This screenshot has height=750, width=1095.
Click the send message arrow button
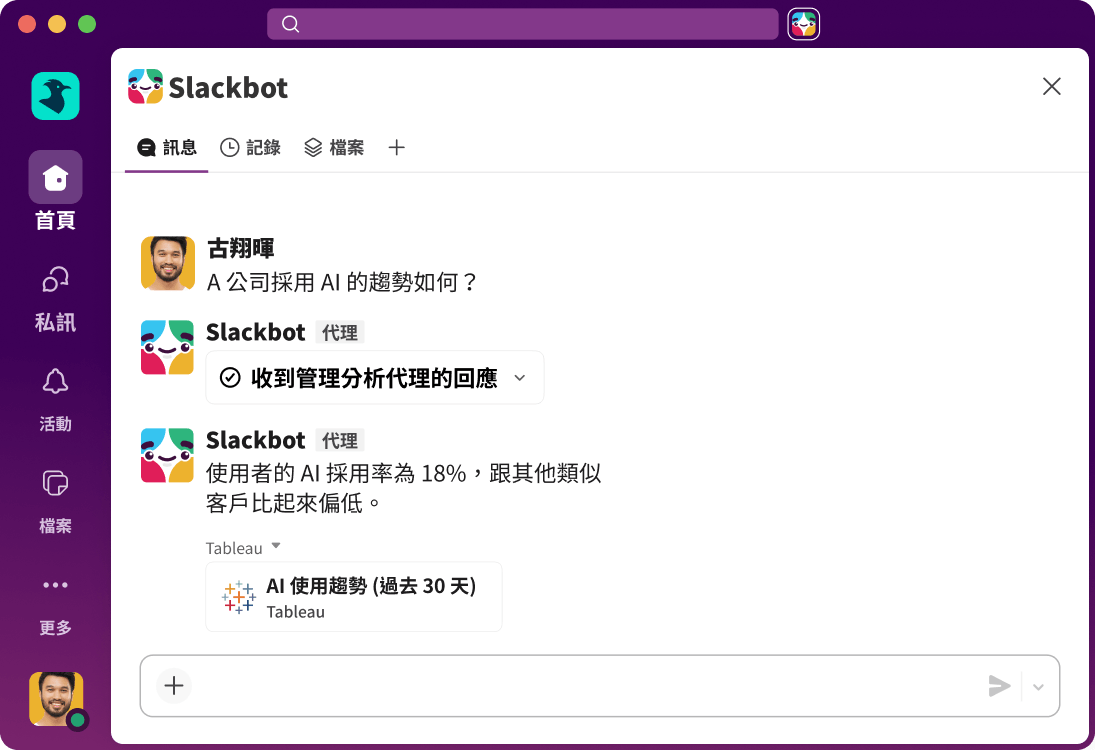(999, 686)
